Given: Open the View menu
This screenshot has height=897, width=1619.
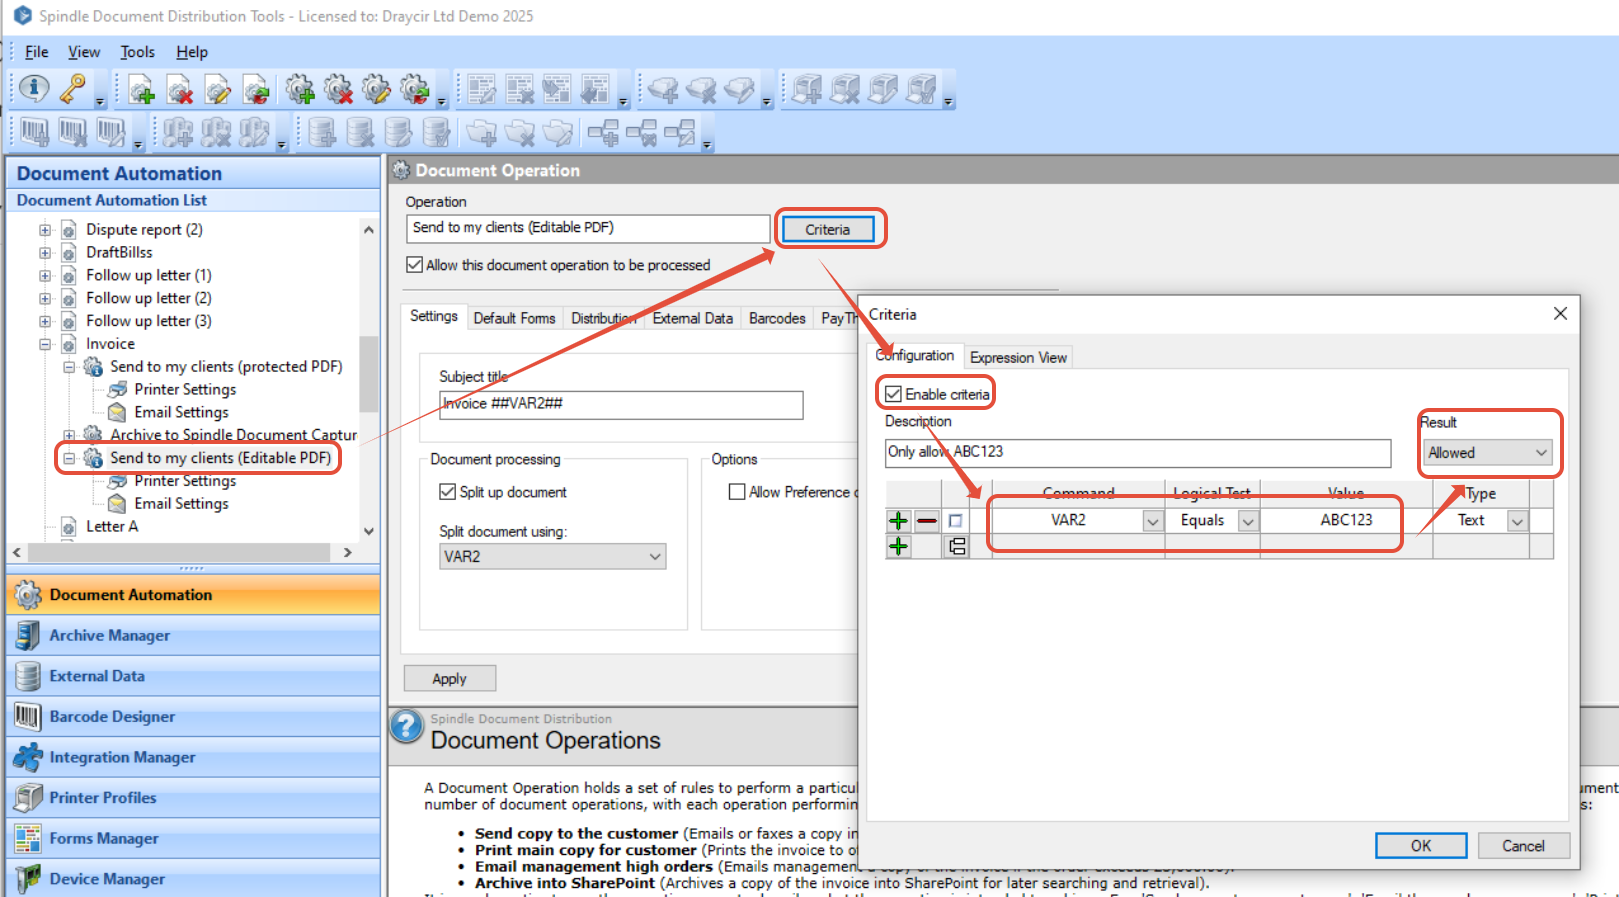Looking at the screenshot, I should pos(84,52).
